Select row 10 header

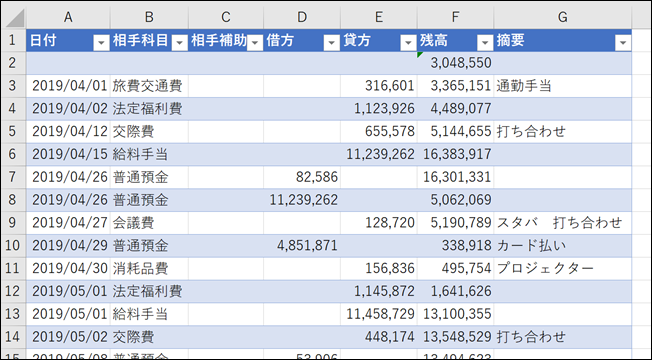[x=13, y=246]
